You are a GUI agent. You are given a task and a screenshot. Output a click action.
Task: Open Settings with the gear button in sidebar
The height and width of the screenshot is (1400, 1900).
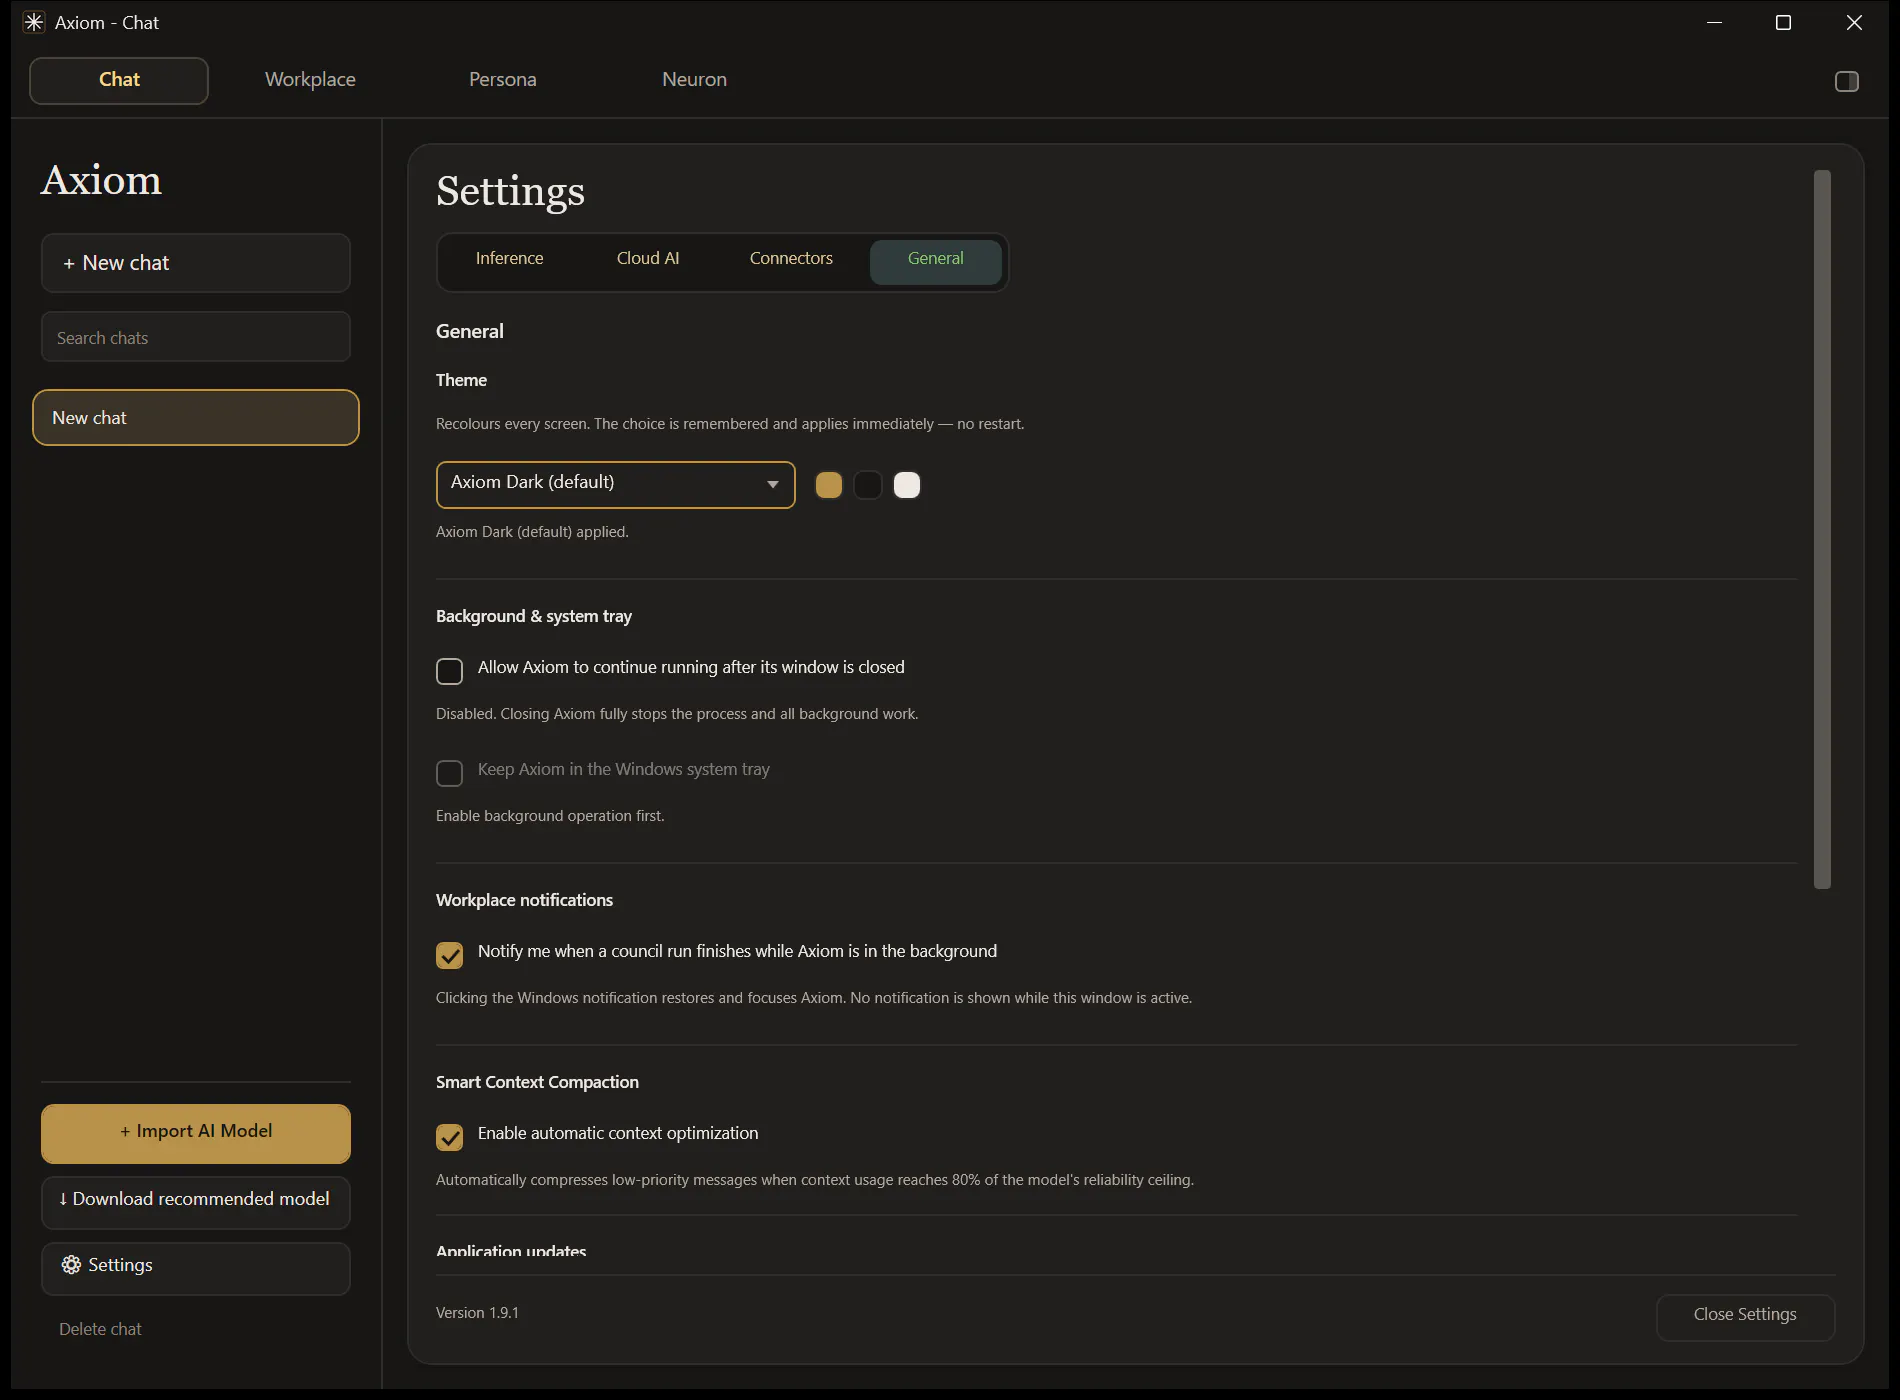(196, 1267)
